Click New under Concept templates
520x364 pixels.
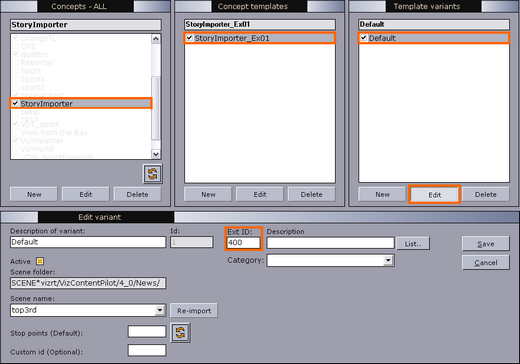tap(208, 194)
